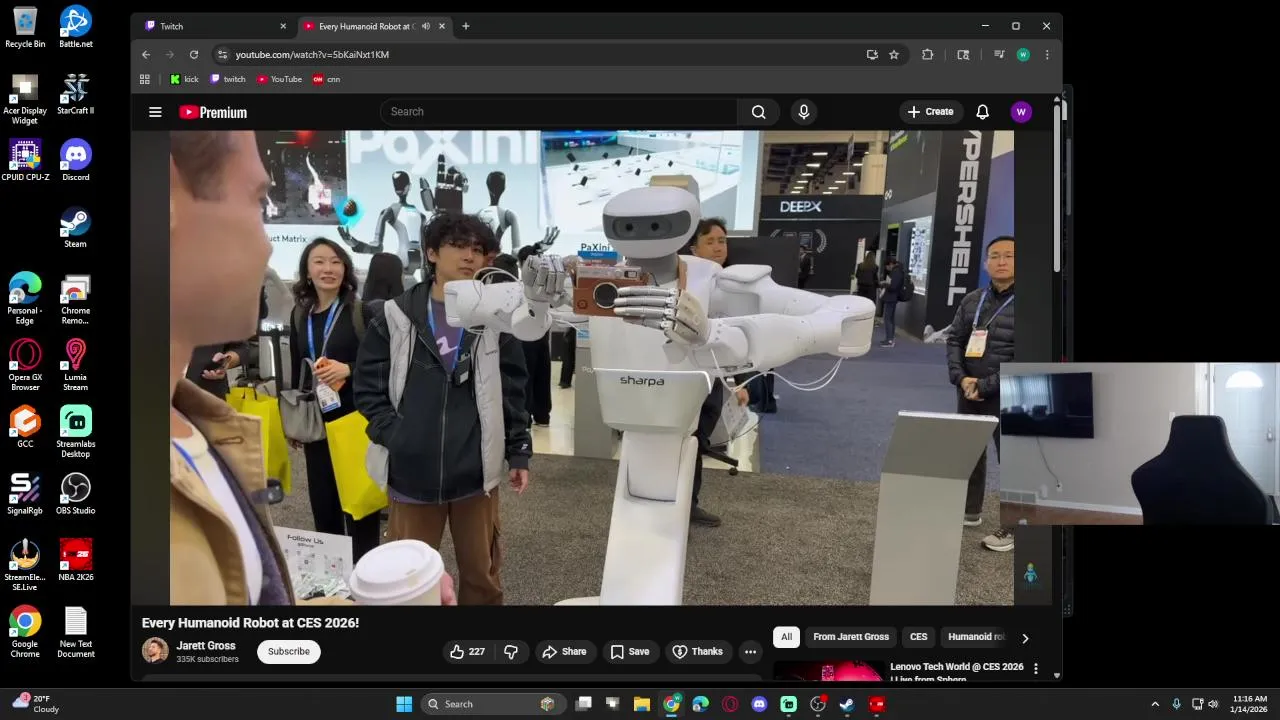The height and width of the screenshot is (720, 1280).
Task: Click the taskbar Search box
Action: pos(494,704)
